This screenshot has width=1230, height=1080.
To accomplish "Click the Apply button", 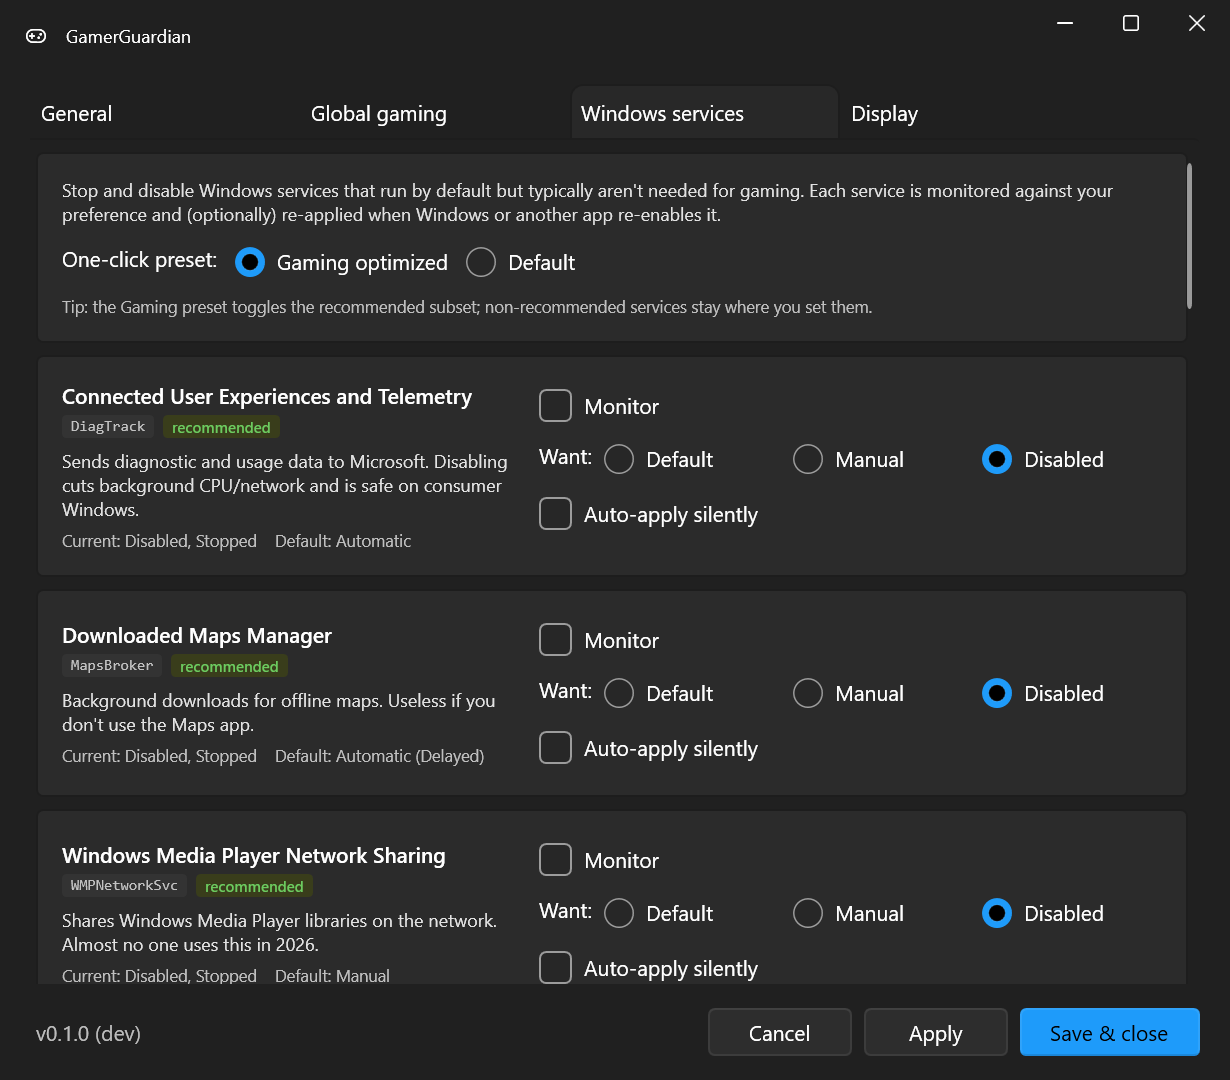I will tap(936, 1032).
